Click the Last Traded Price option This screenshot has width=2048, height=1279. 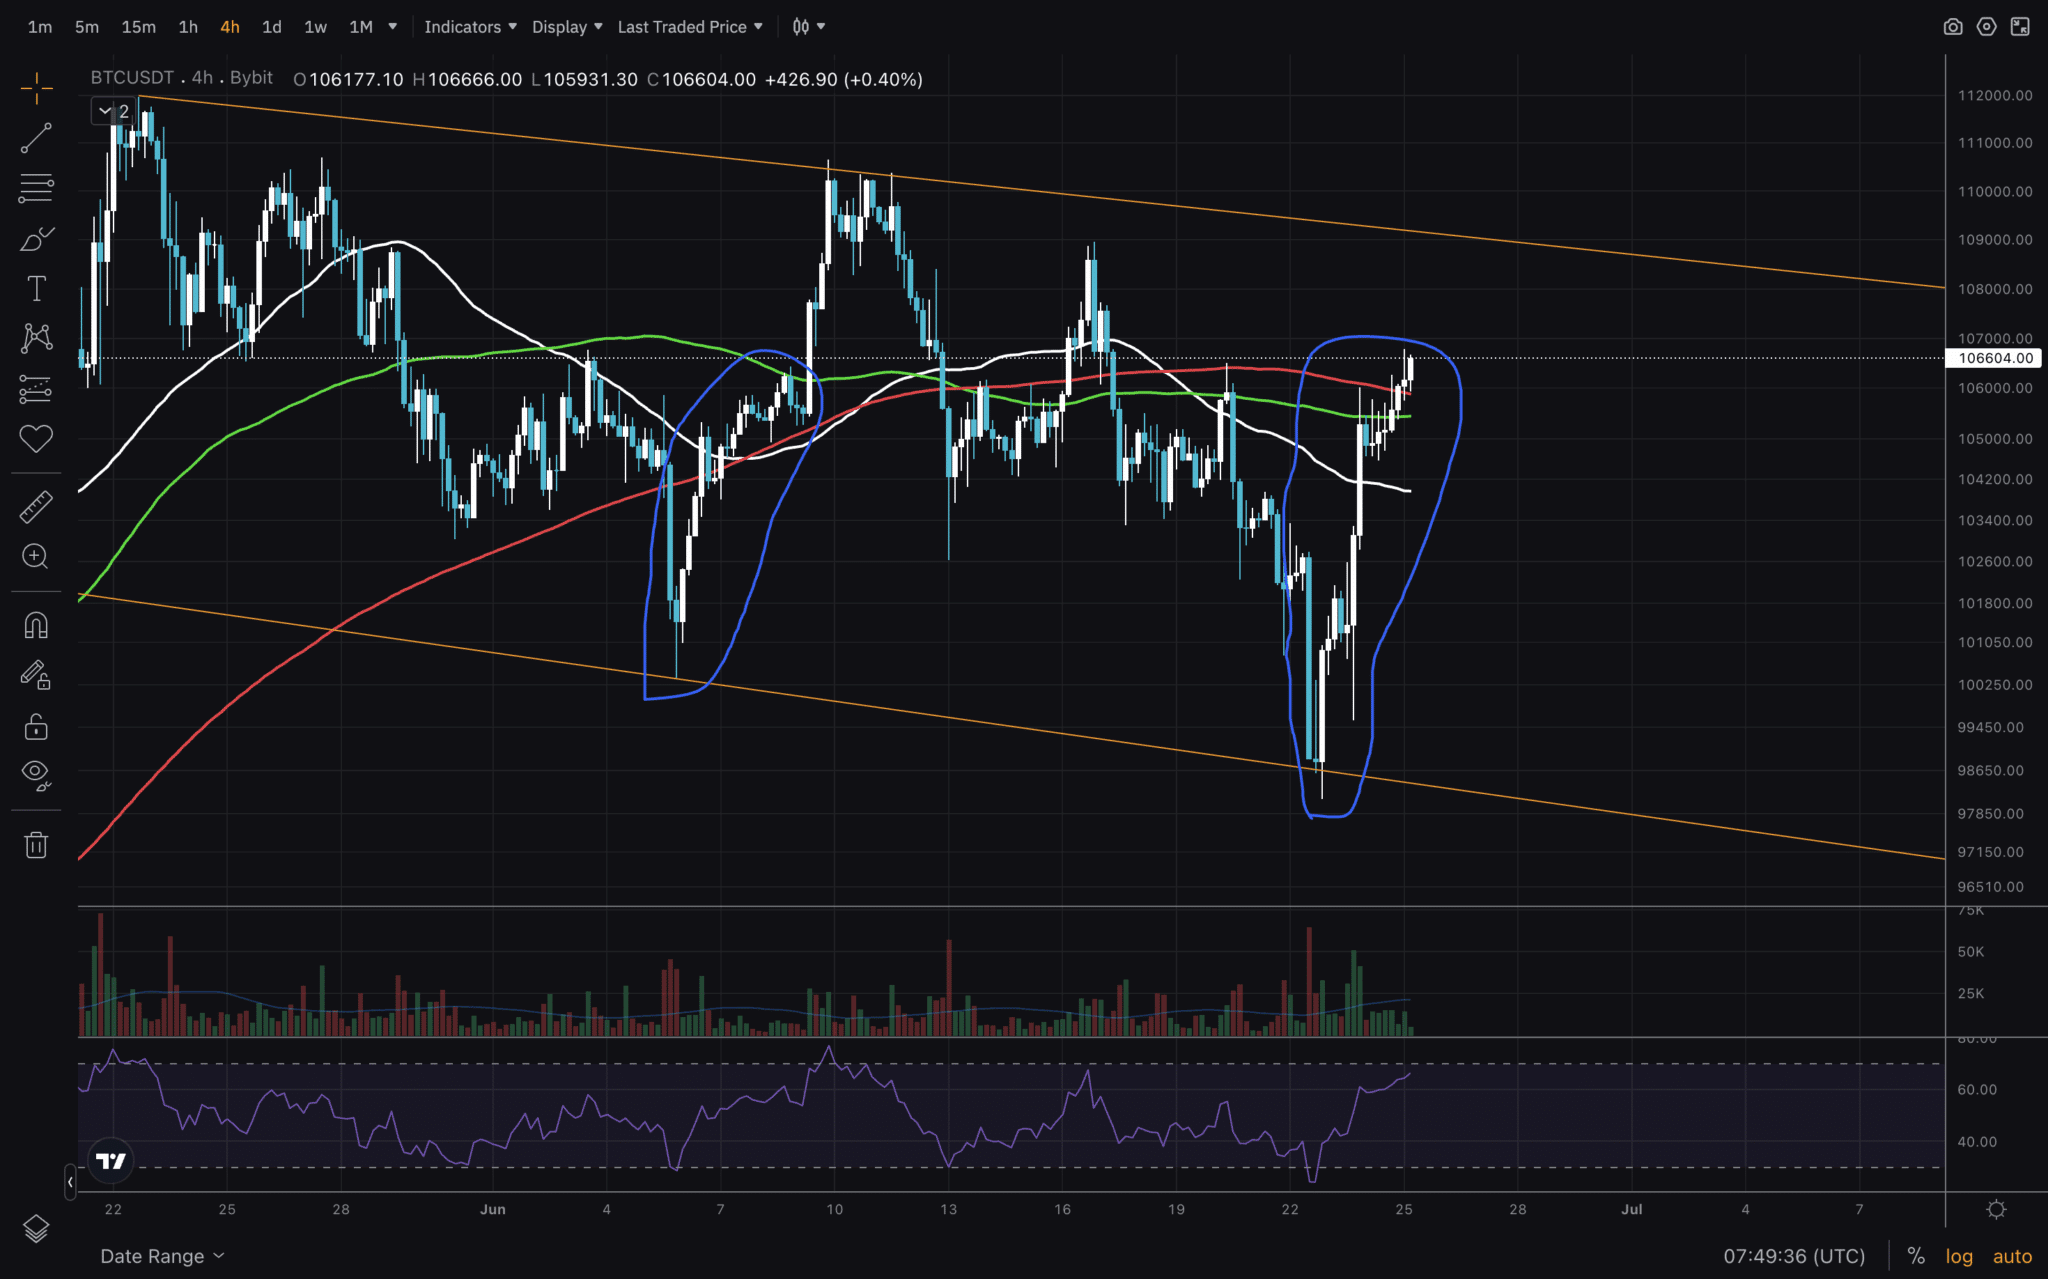(683, 27)
